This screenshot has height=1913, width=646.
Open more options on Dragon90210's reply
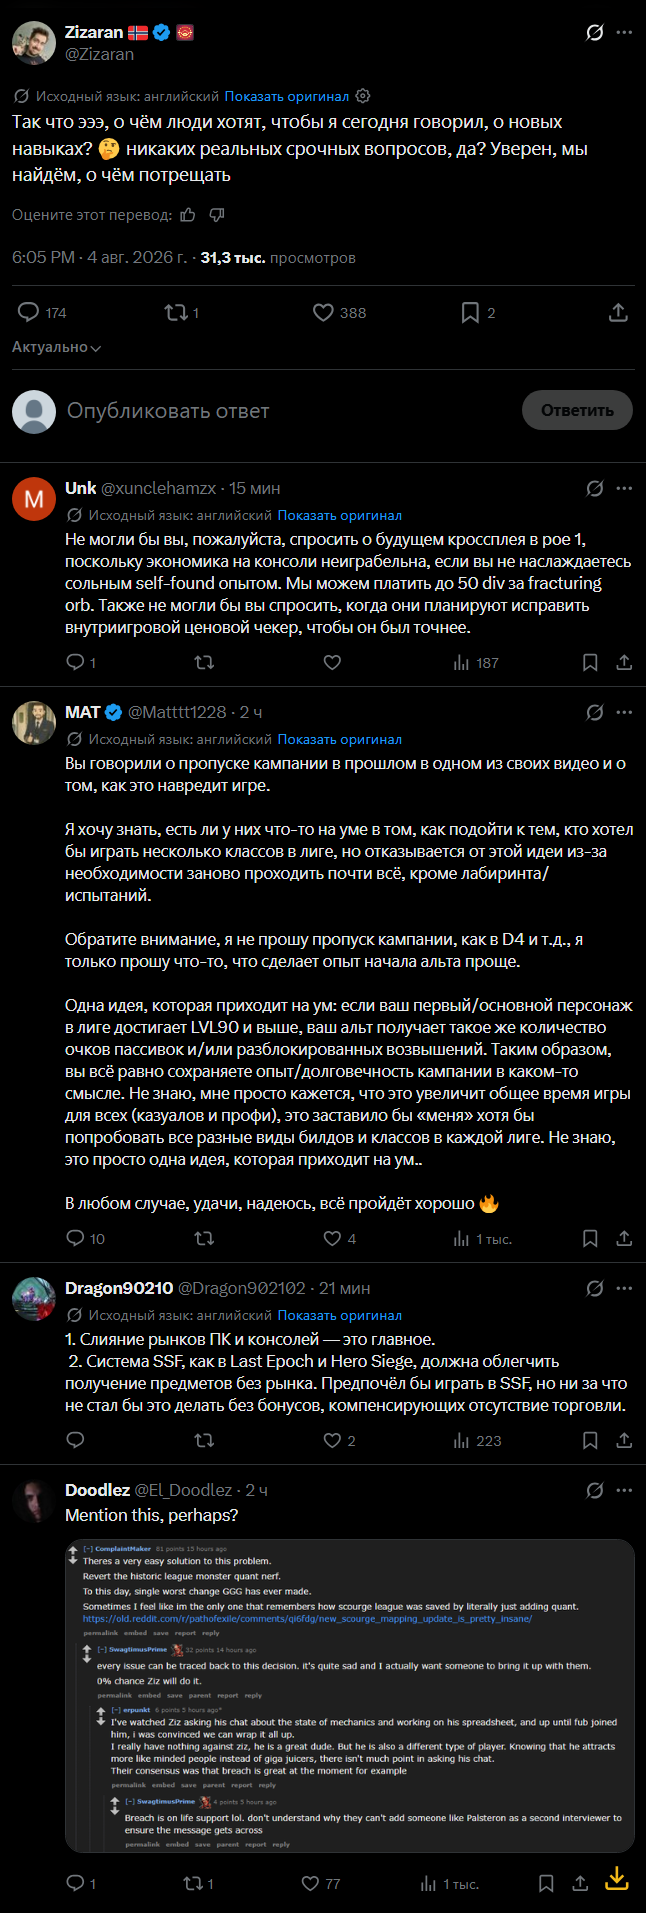pos(624,1288)
